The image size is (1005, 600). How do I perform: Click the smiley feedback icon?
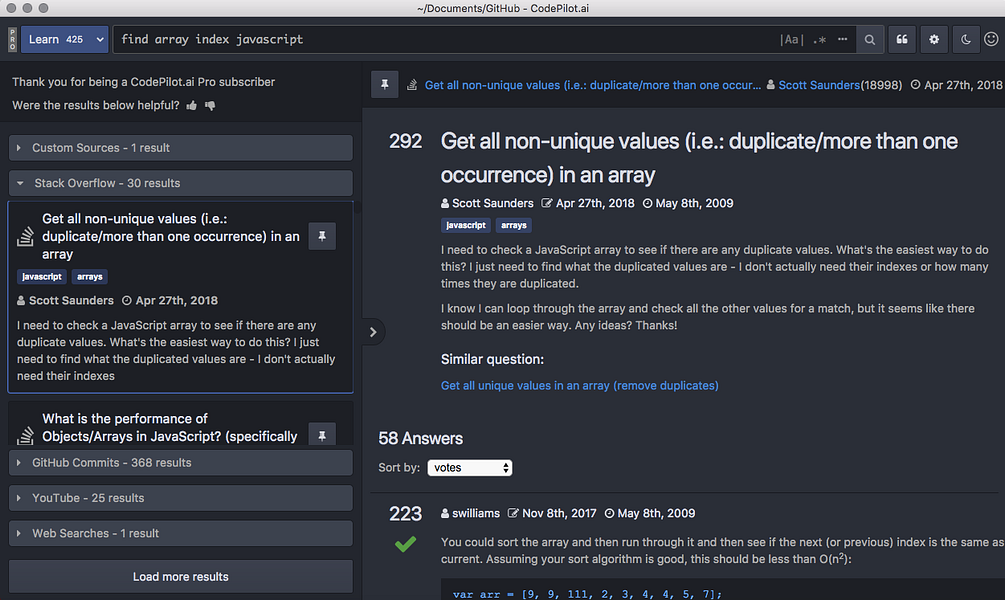pyautogui.click(x=990, y=39)
